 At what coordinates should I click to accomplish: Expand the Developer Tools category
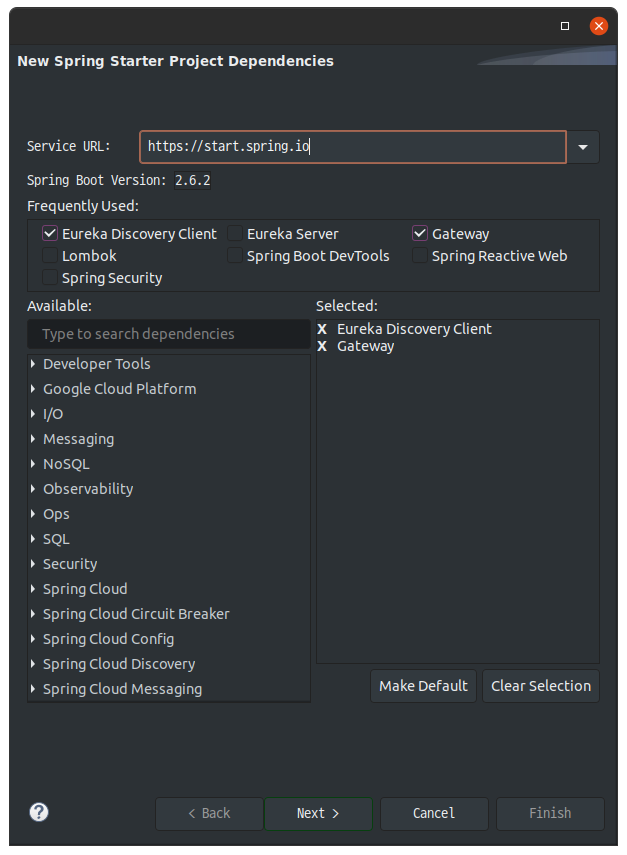pyautogui.click(x=33, y=364)
